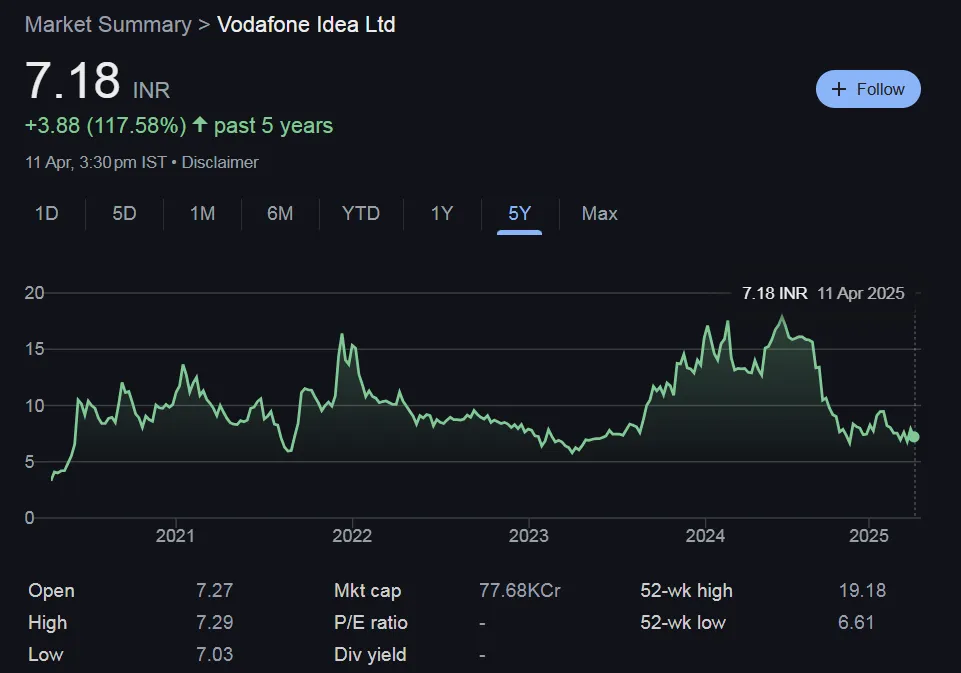Click the green endpoint dot on chart
Viewport: 961px width, 673px height.
click(914, 436)
